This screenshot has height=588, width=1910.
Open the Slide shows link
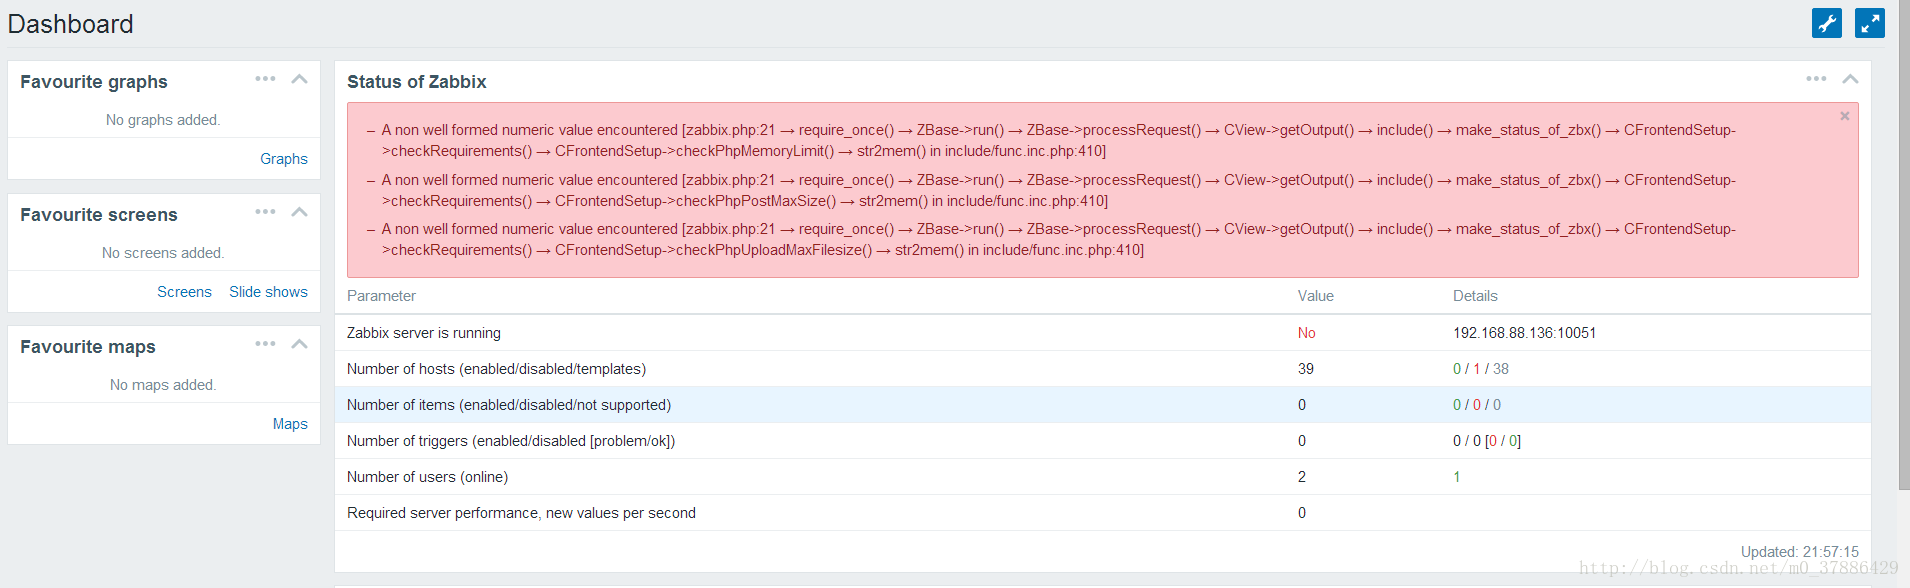point(268,292)
